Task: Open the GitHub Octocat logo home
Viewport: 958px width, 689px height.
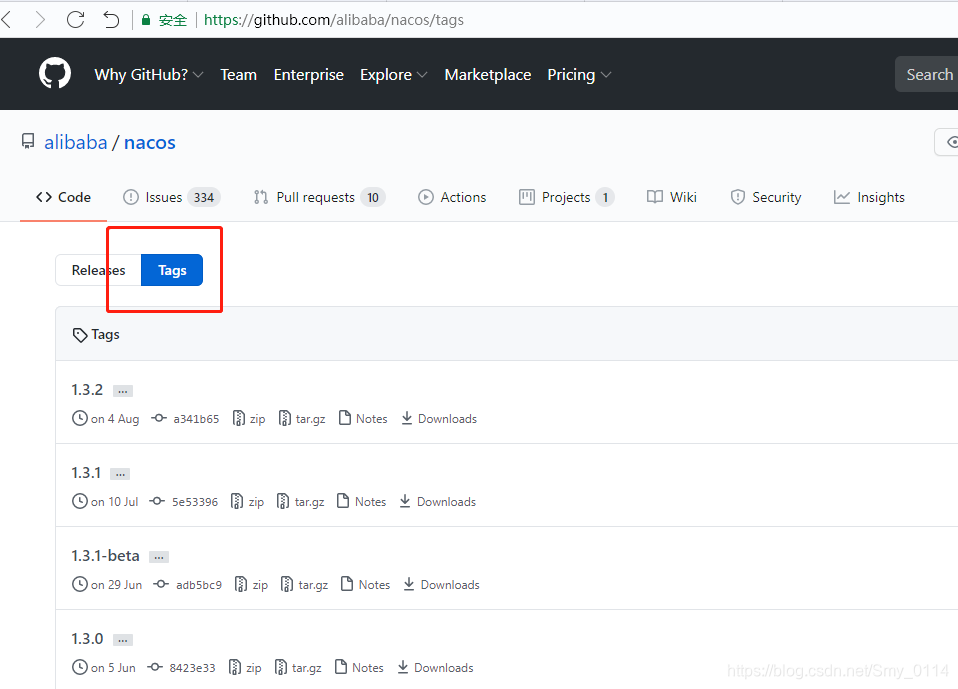Action: pos(55,73)
